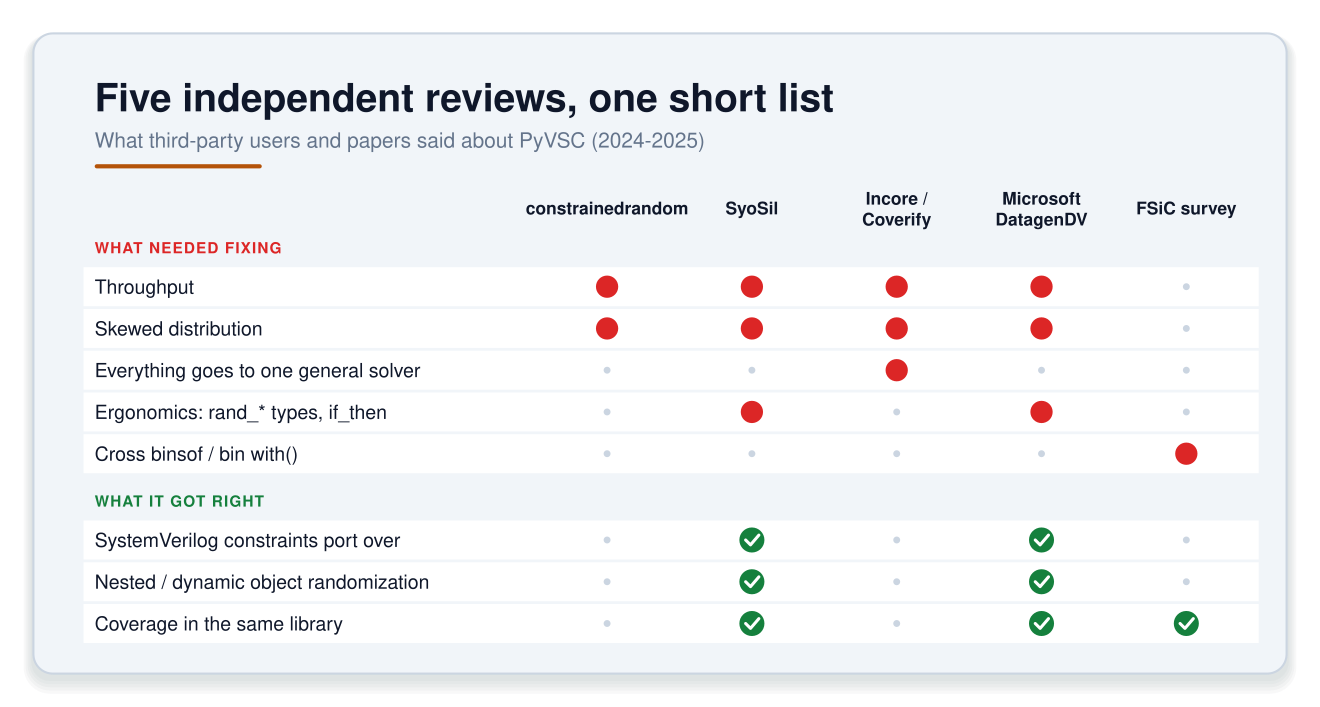
Task: Click 'SystemVerilog constraints port over' label
Action: [247, 540]
